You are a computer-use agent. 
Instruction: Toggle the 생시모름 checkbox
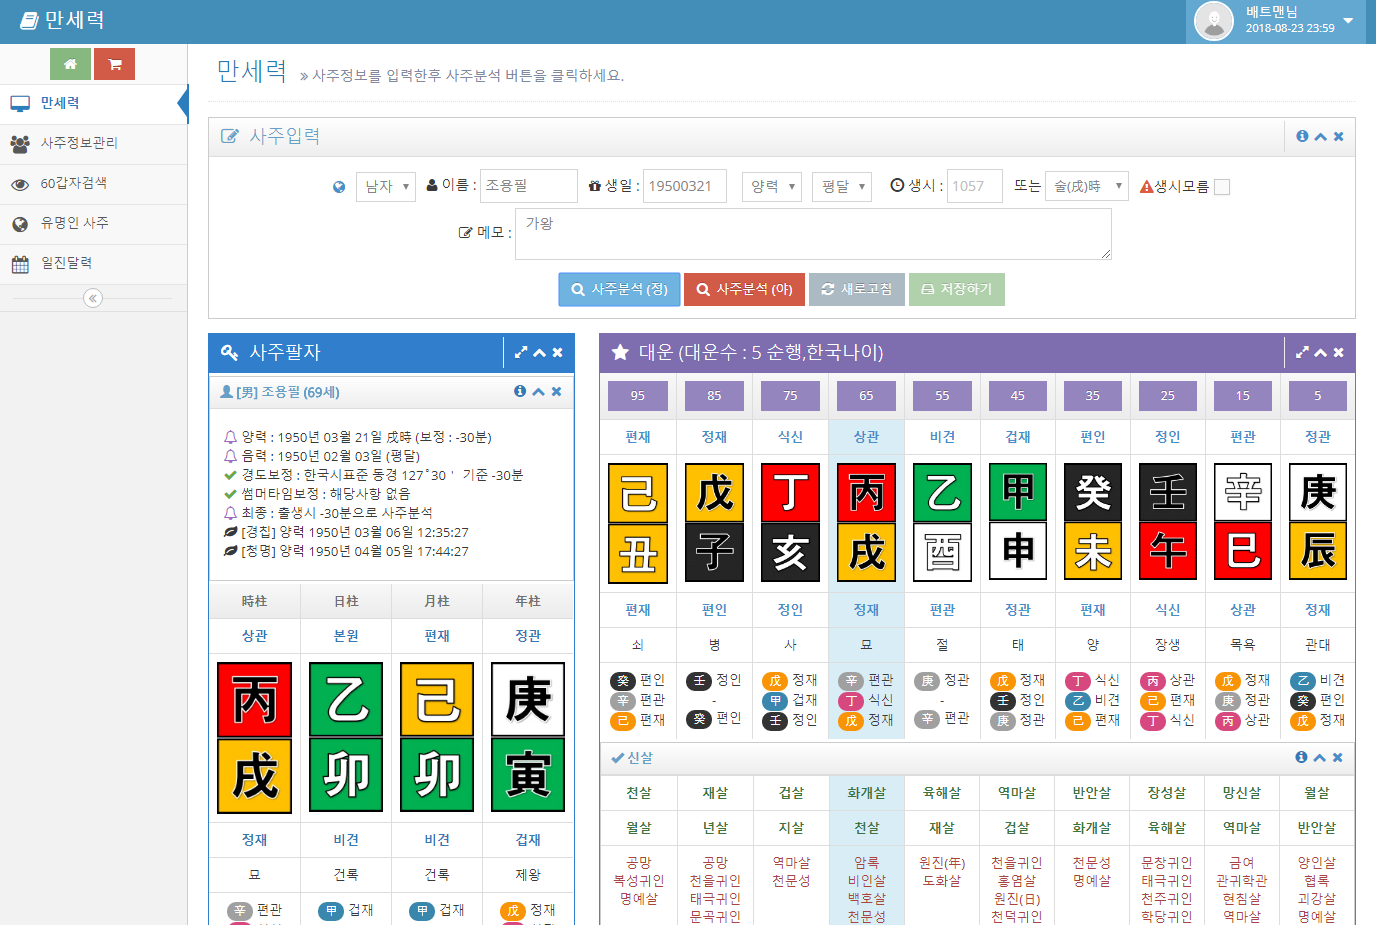click(x=1222, y=187)
